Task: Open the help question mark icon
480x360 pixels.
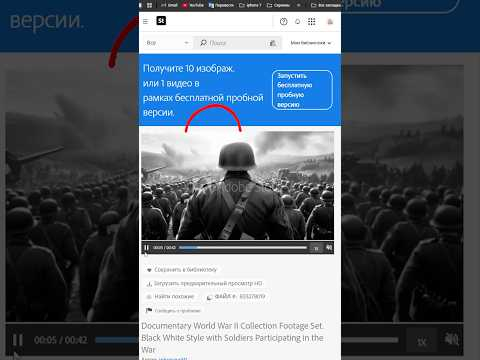Action: coord(283,22)
